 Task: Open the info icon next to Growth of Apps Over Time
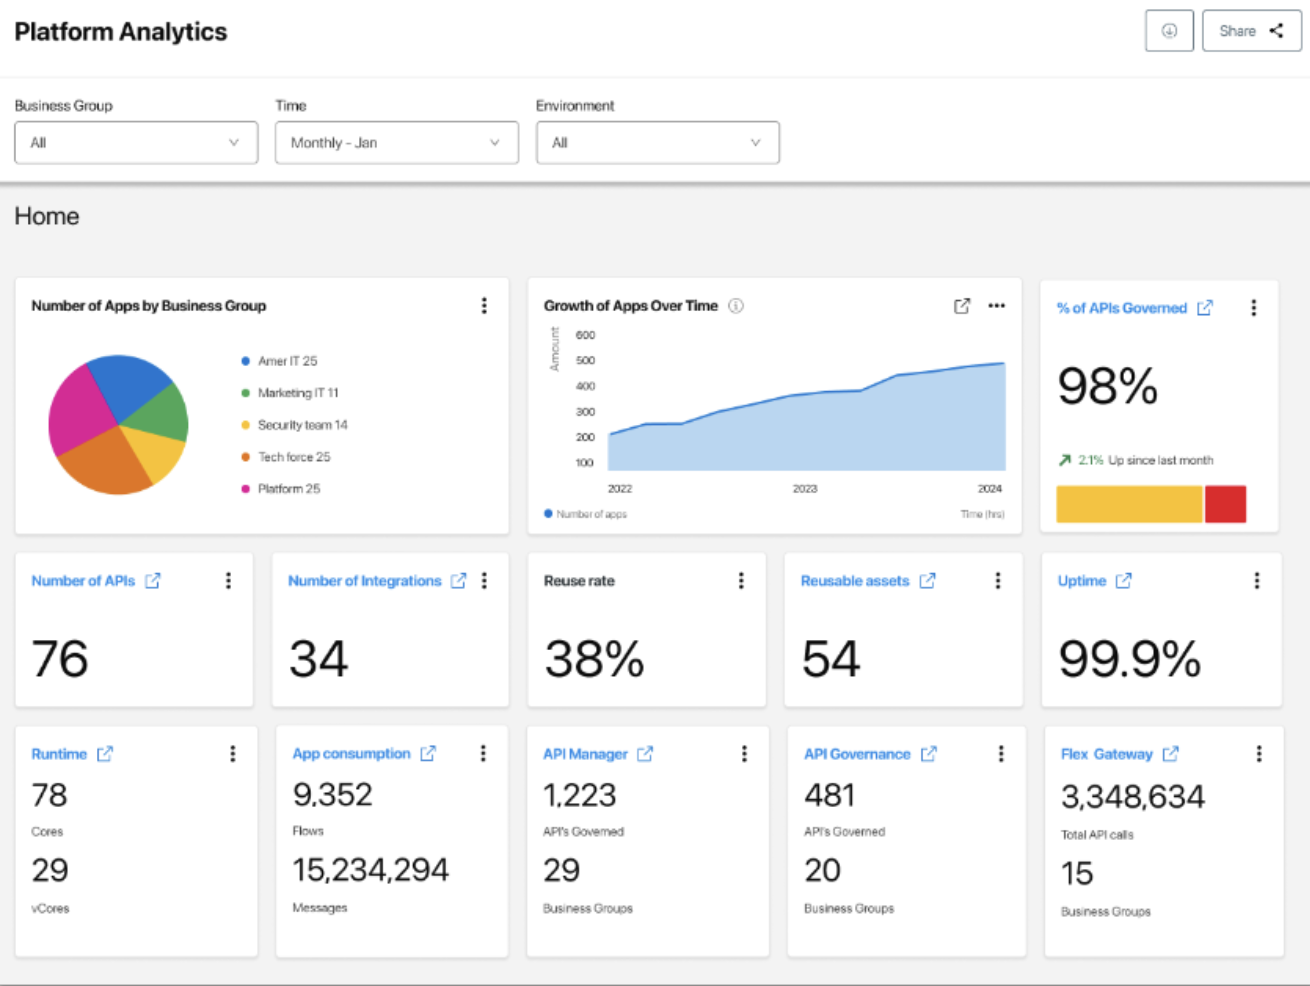(736, 306)
